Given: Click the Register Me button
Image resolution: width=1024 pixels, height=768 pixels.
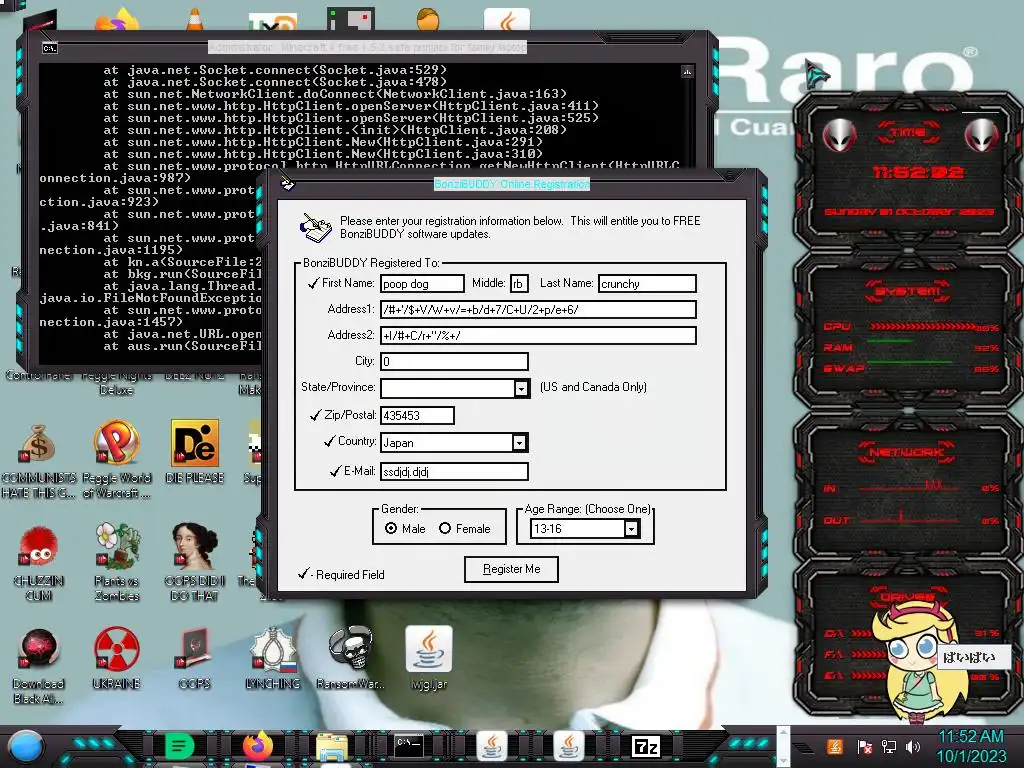Looking at the screenshot, I should click(511, 569).
